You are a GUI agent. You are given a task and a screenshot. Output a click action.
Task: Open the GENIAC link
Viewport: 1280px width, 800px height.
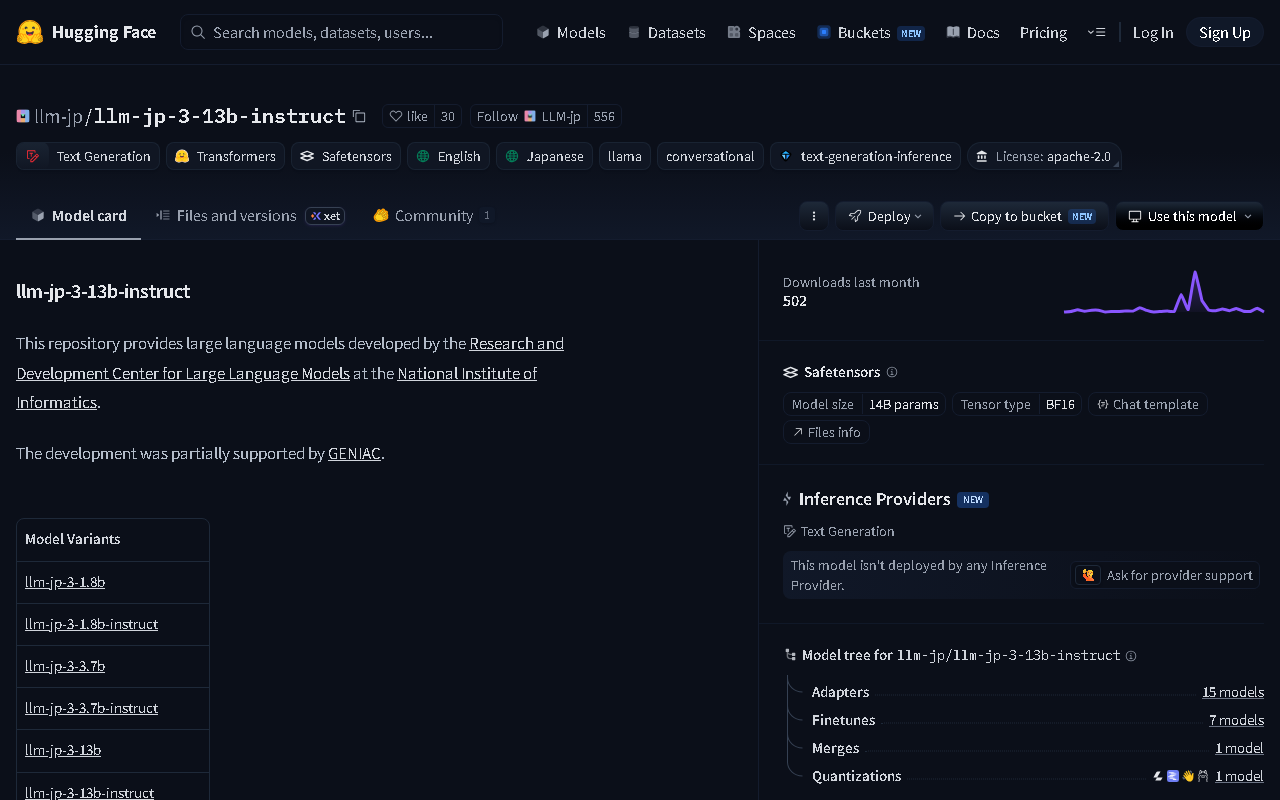354,453
